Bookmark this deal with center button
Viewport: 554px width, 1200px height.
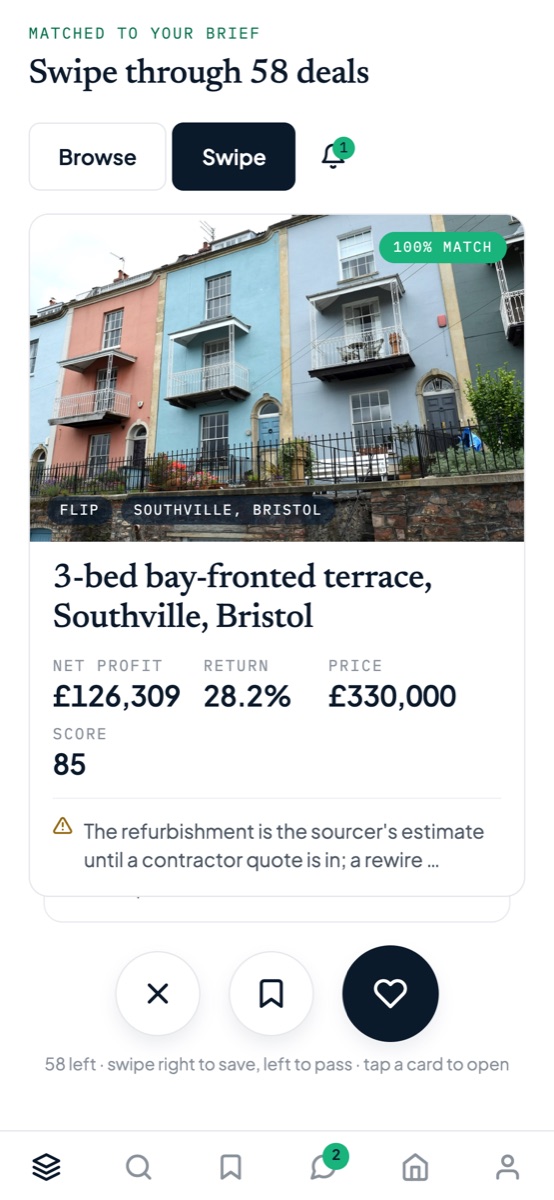coord(271,993)
